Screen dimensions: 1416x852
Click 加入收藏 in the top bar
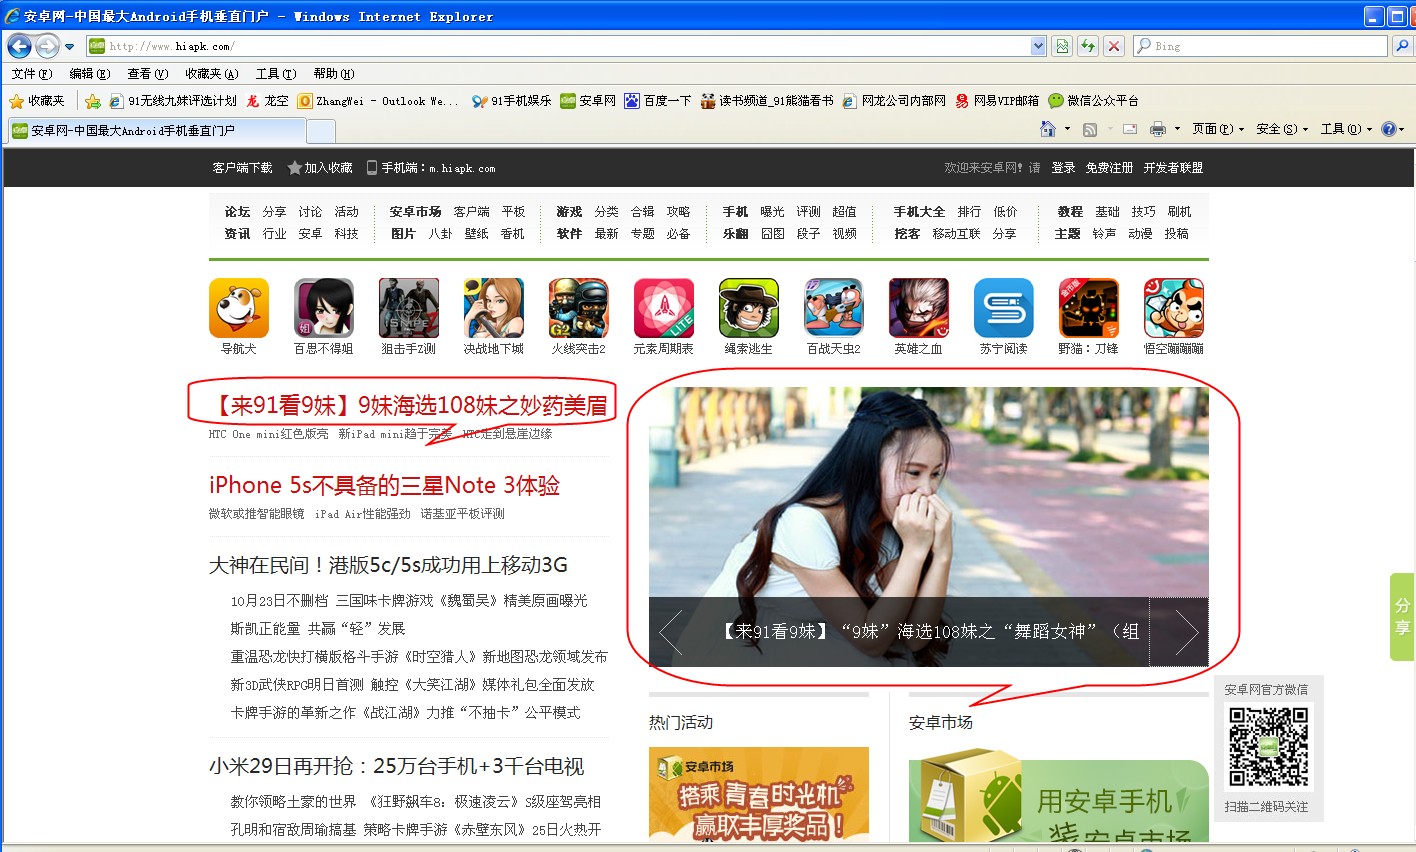click(x=320, y=168)
